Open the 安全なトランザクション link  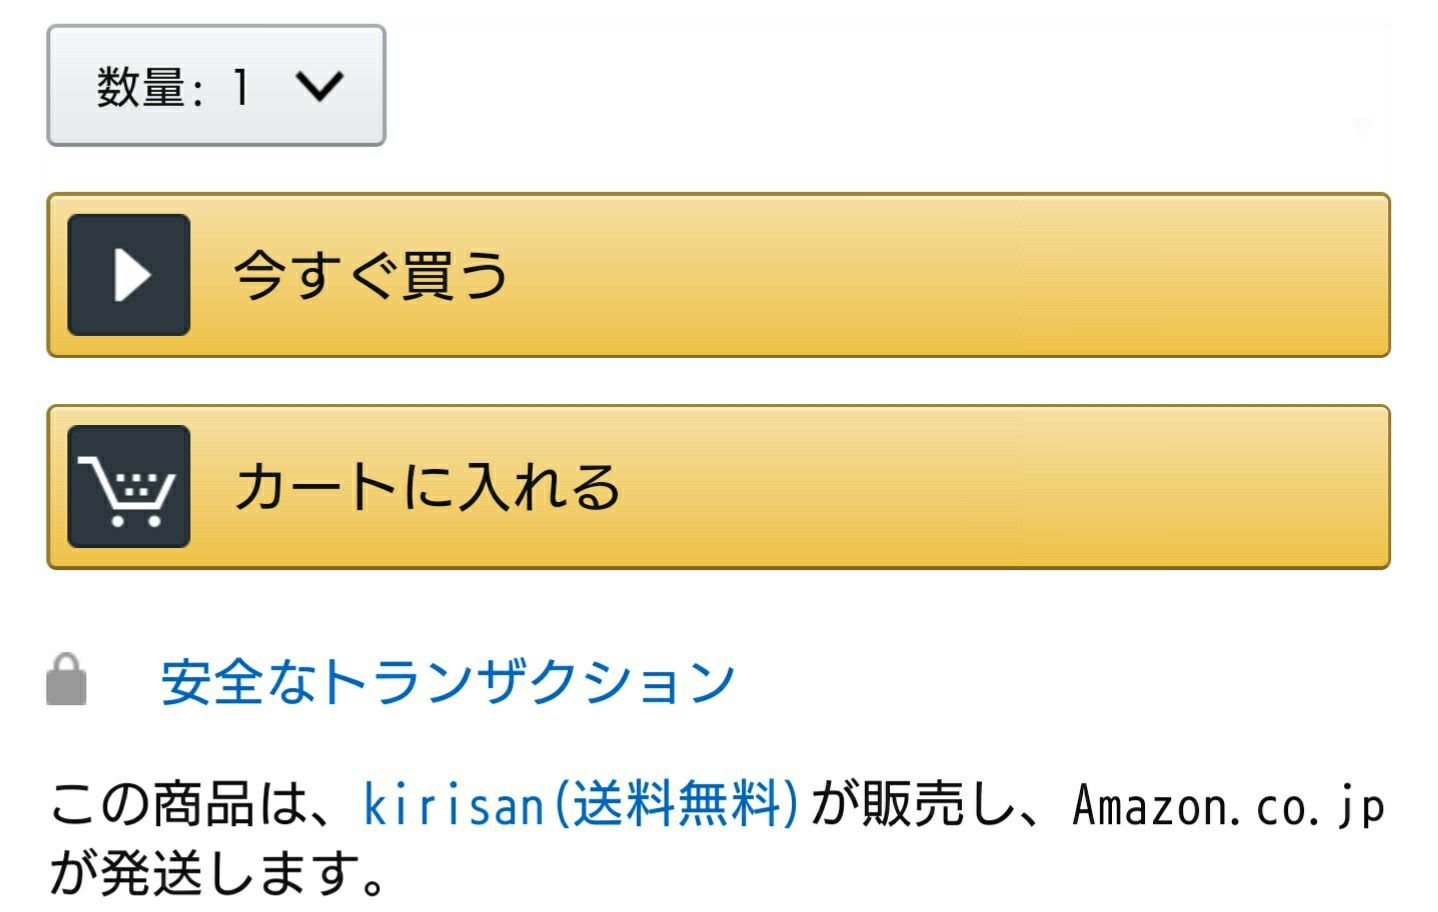click(448, 682)
